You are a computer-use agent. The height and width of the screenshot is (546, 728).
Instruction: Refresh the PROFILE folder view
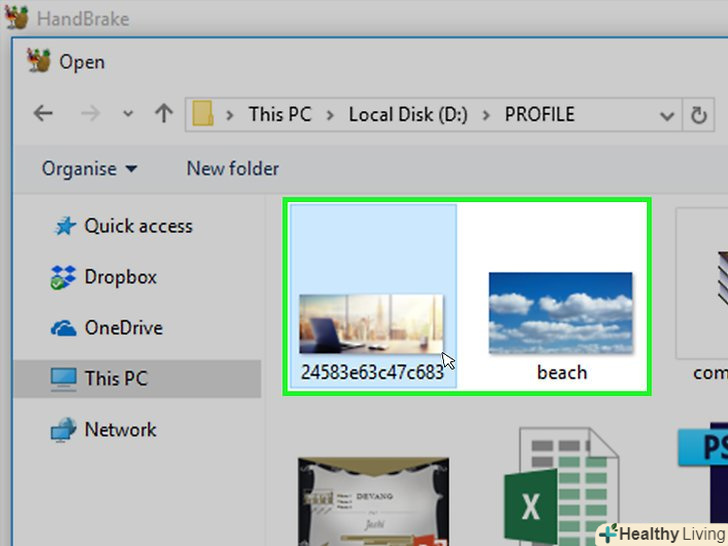point(698,115)
